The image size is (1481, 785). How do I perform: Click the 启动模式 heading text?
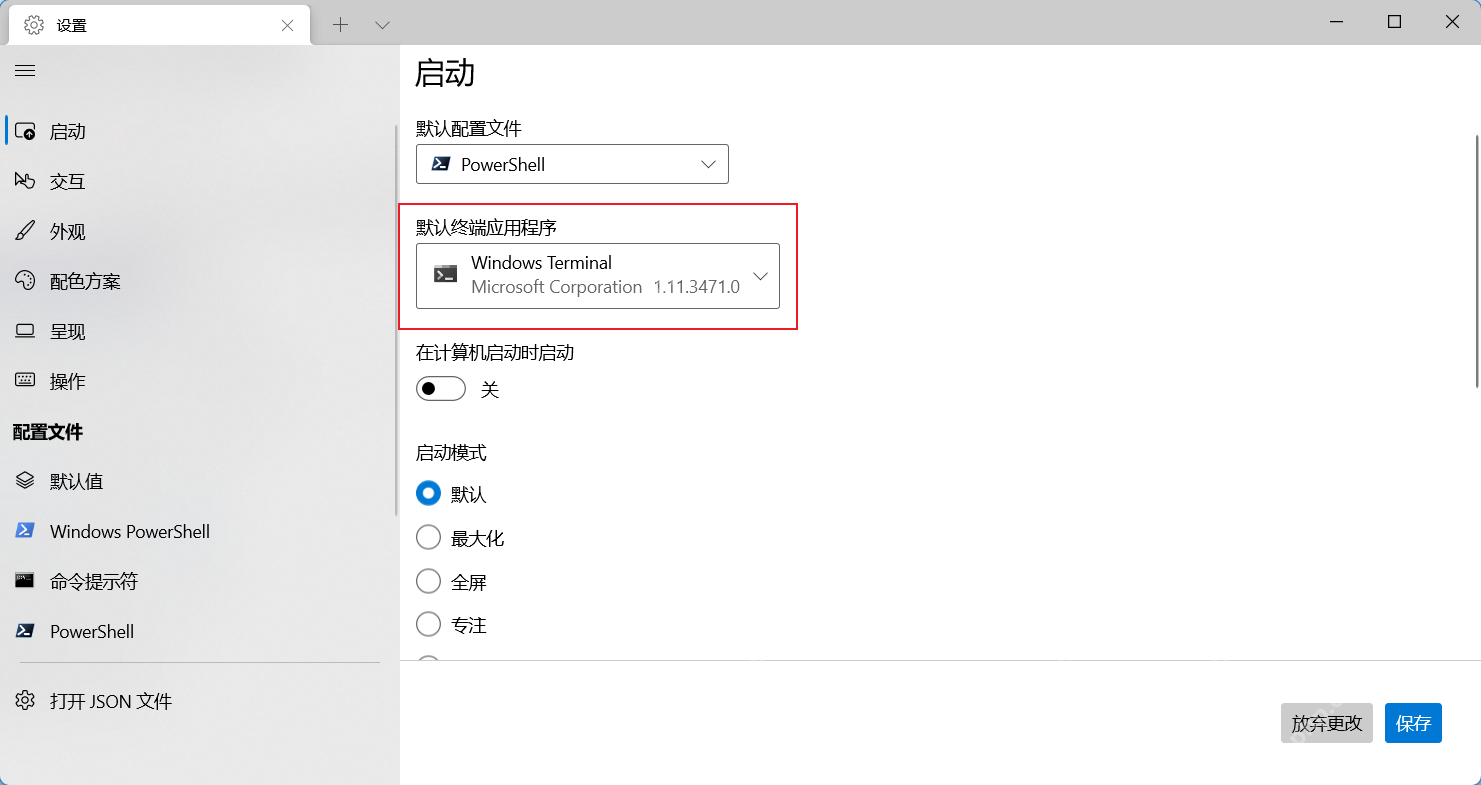(x=451, y=453)
